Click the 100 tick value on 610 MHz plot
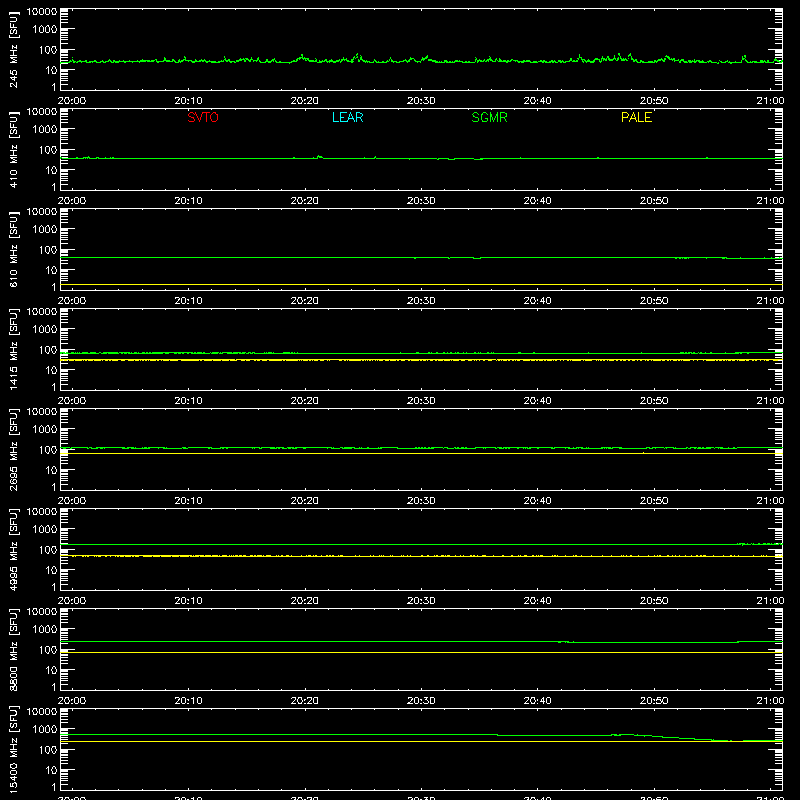The height and width of the screenshot is (800, 800). click(x=48, y=250)
